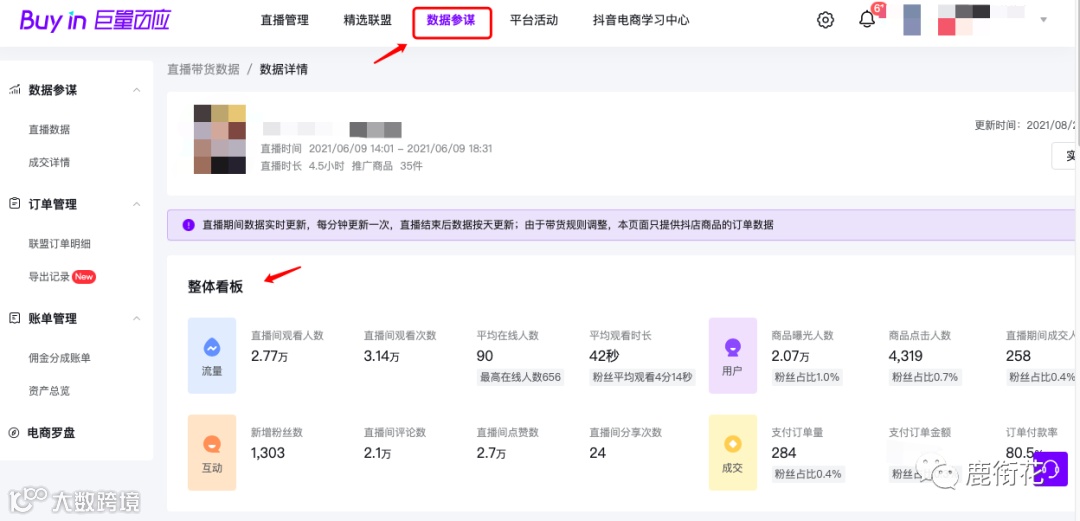Open 联盟订单明细 in the sidebar
This screenshot has width=1080, height=521.
59,244
